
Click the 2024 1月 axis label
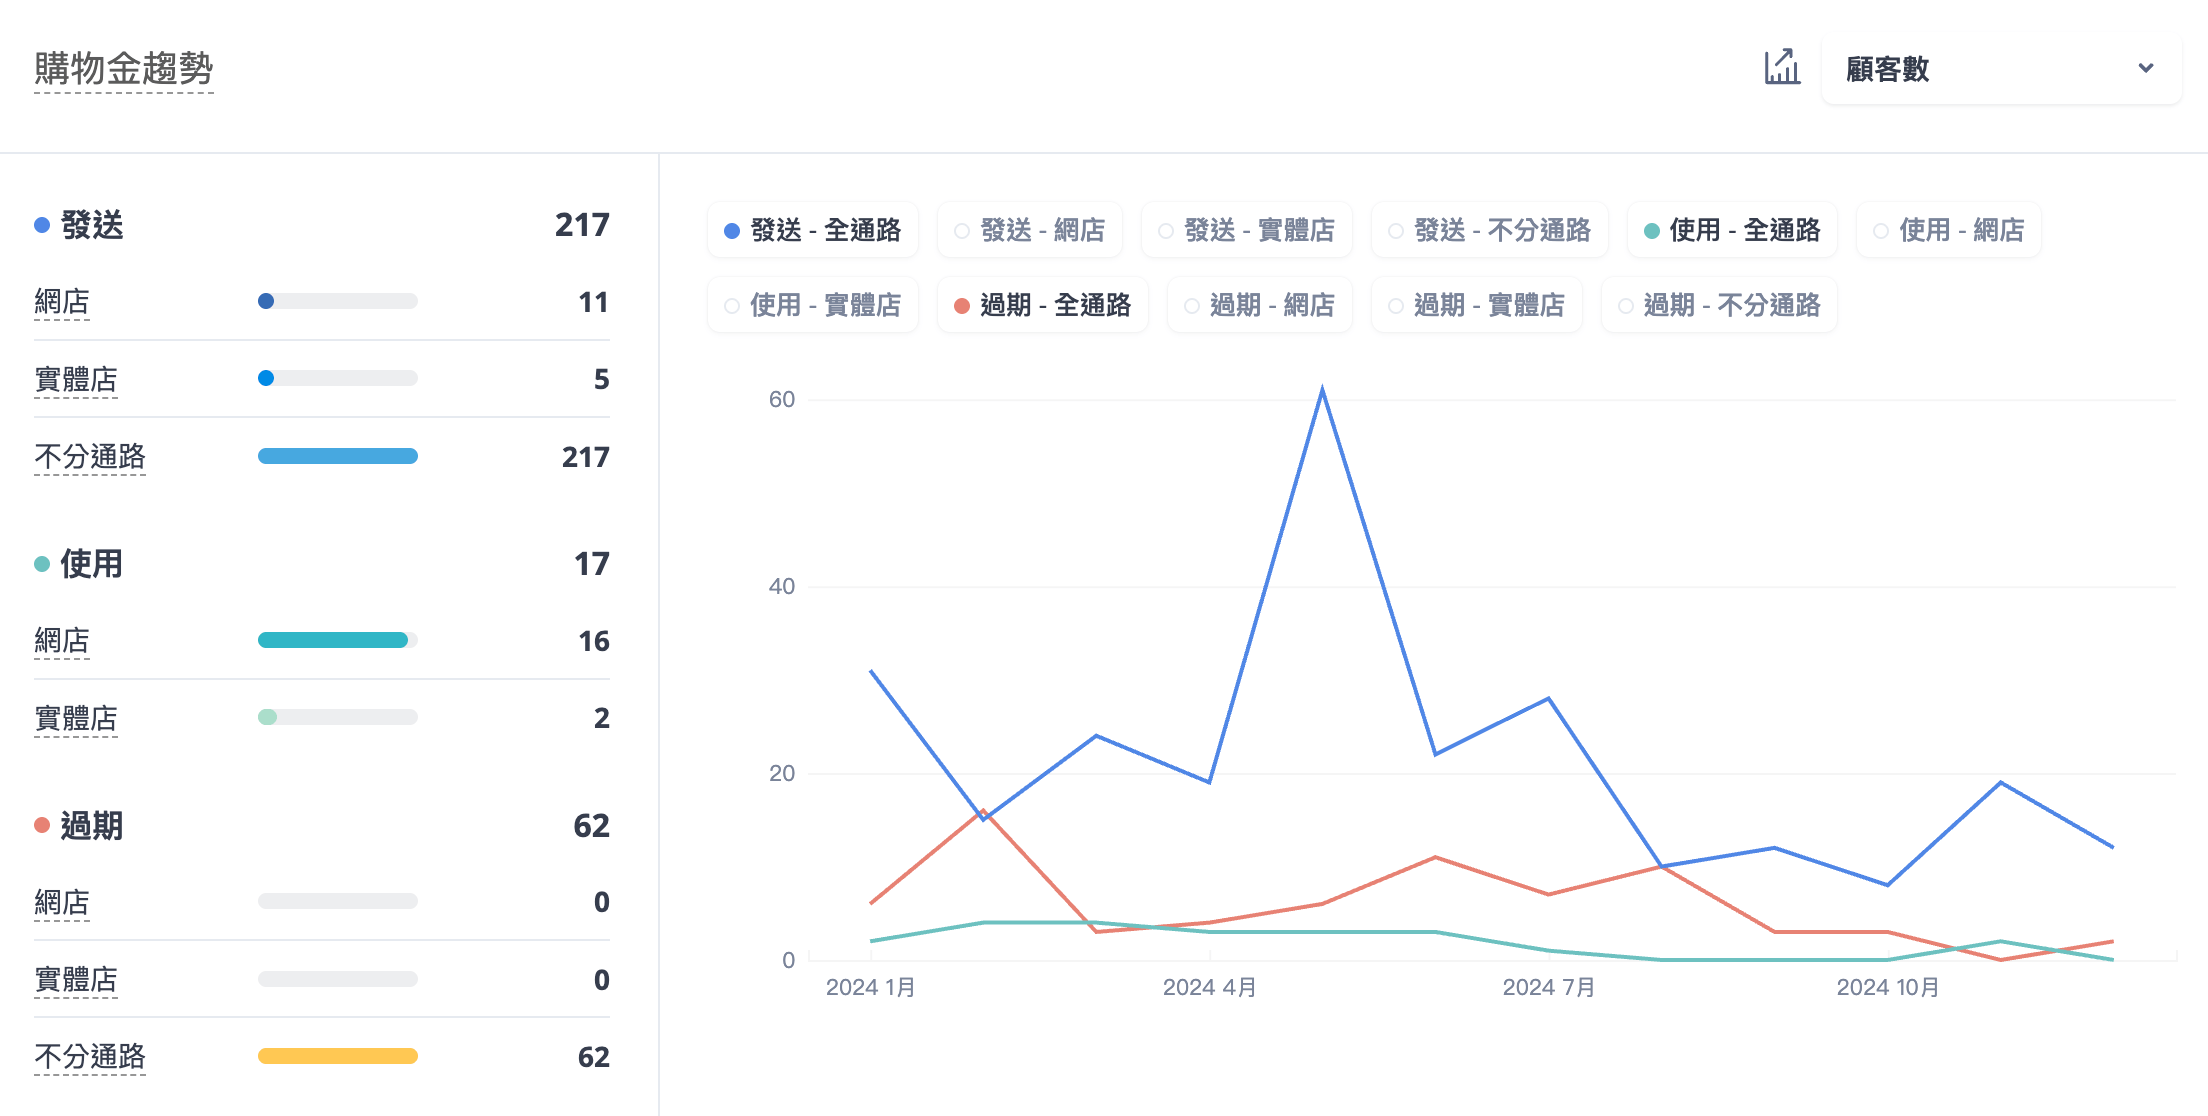point(870,988)
